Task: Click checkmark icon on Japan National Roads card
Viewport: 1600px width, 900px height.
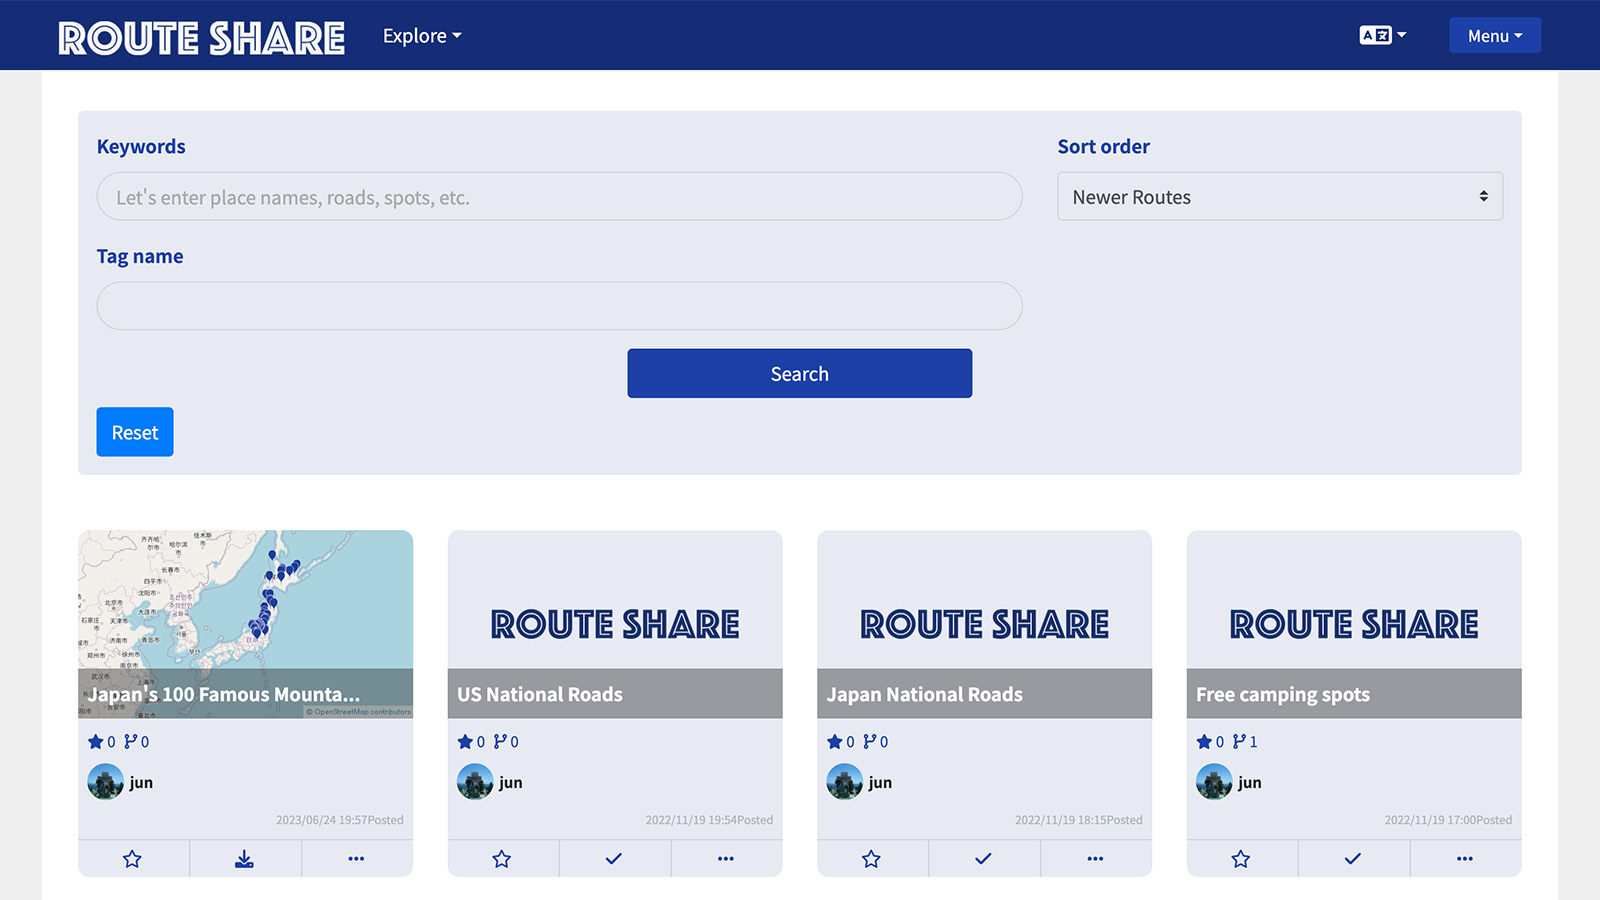Action: [x=983, y=859]
